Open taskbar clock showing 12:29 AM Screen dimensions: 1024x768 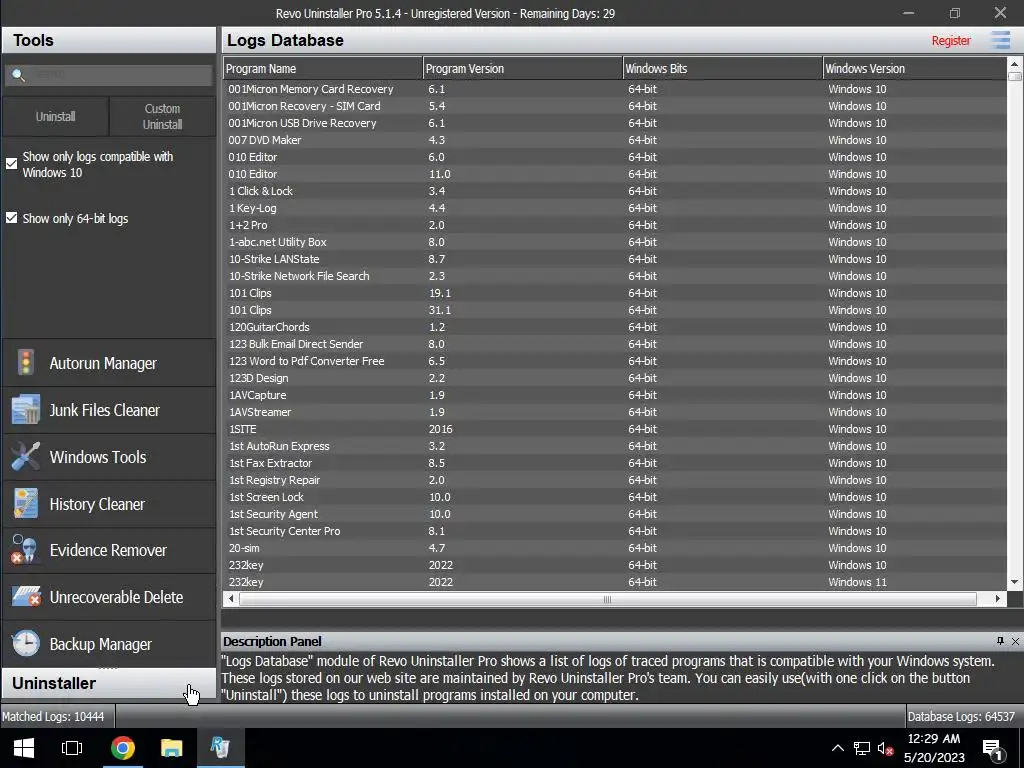pyautogui.click(x=934, y=748)
